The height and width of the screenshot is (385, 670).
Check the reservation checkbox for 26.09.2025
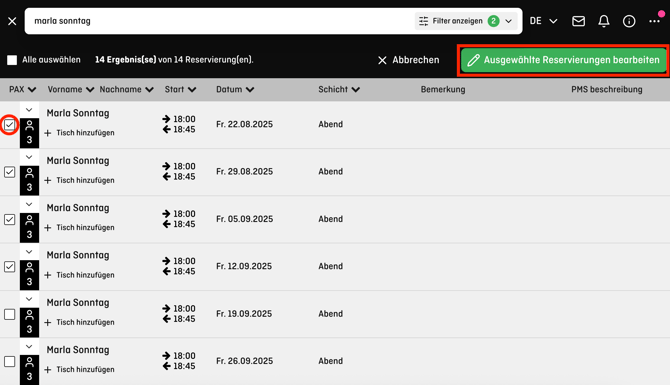pyautogui.click(x=9, y=361)
